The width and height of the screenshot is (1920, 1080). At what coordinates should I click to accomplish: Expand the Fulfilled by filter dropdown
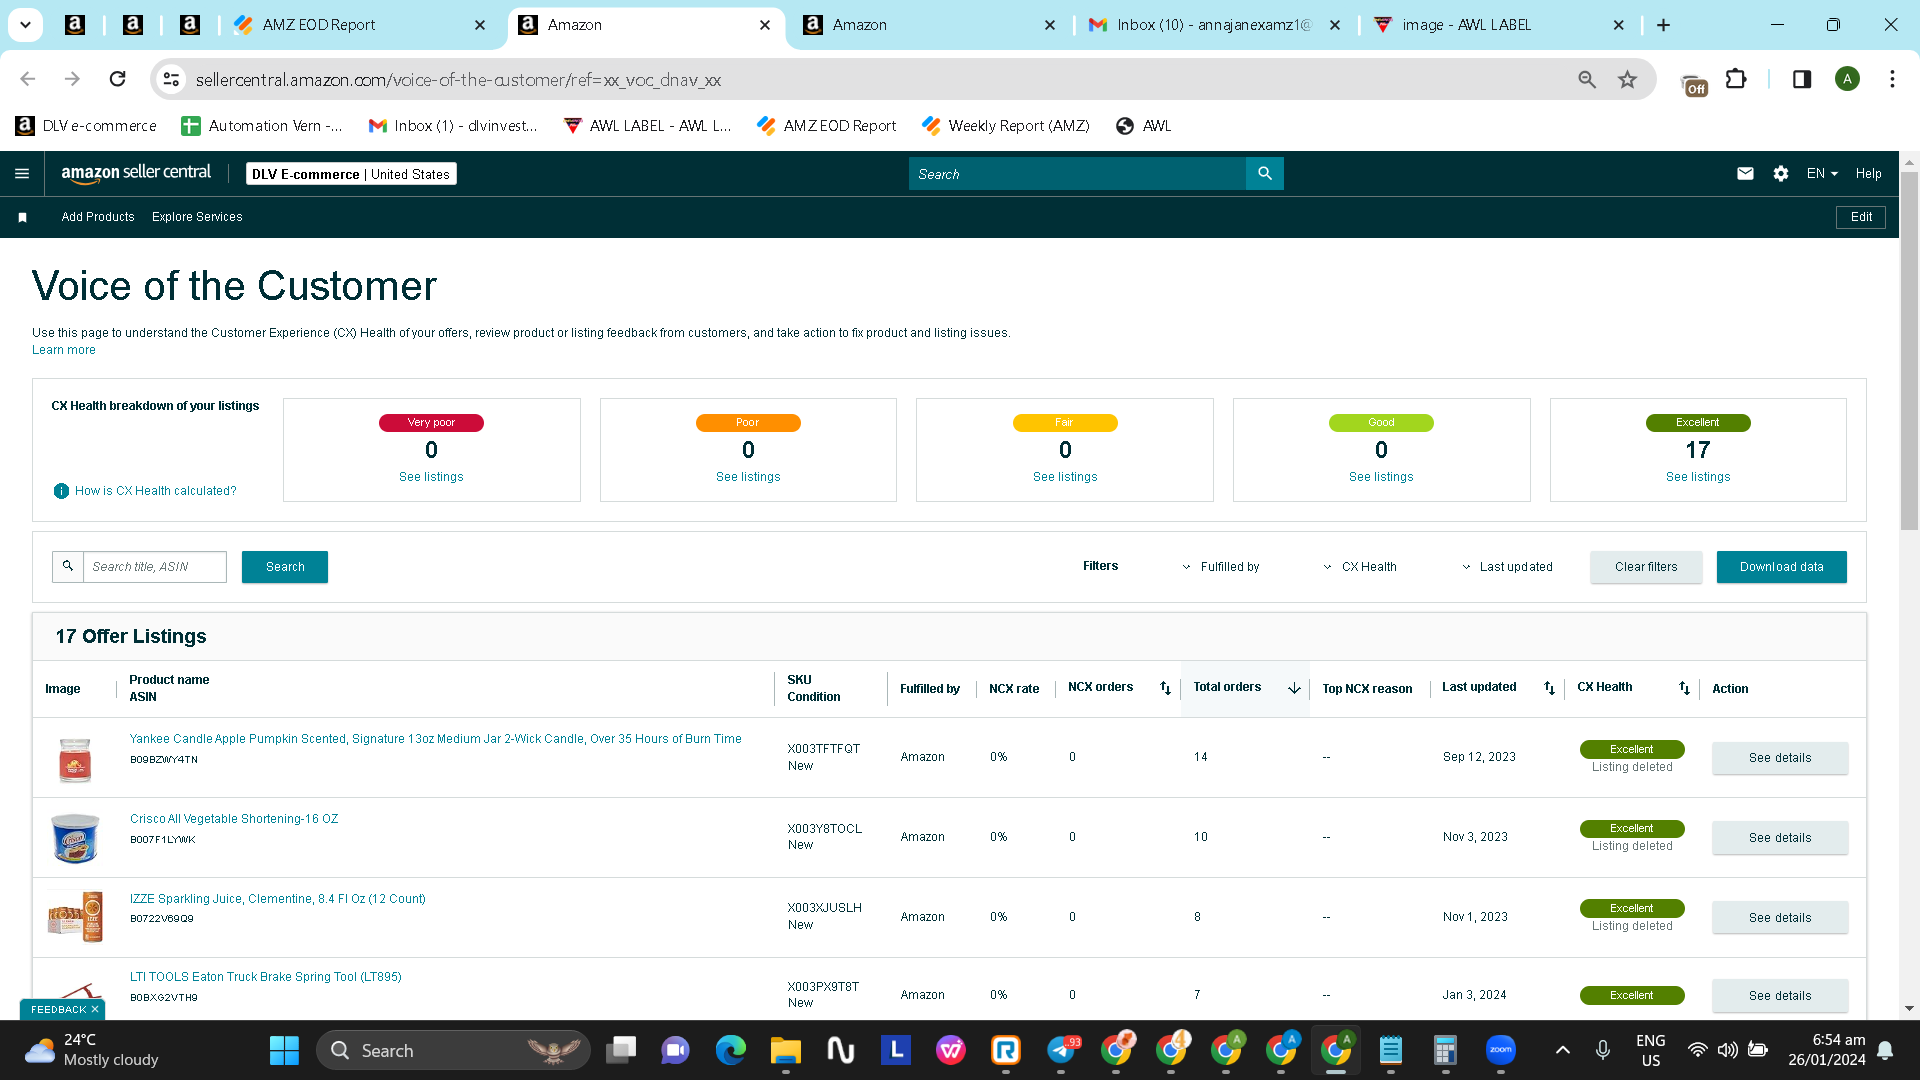coord(1221,567)
